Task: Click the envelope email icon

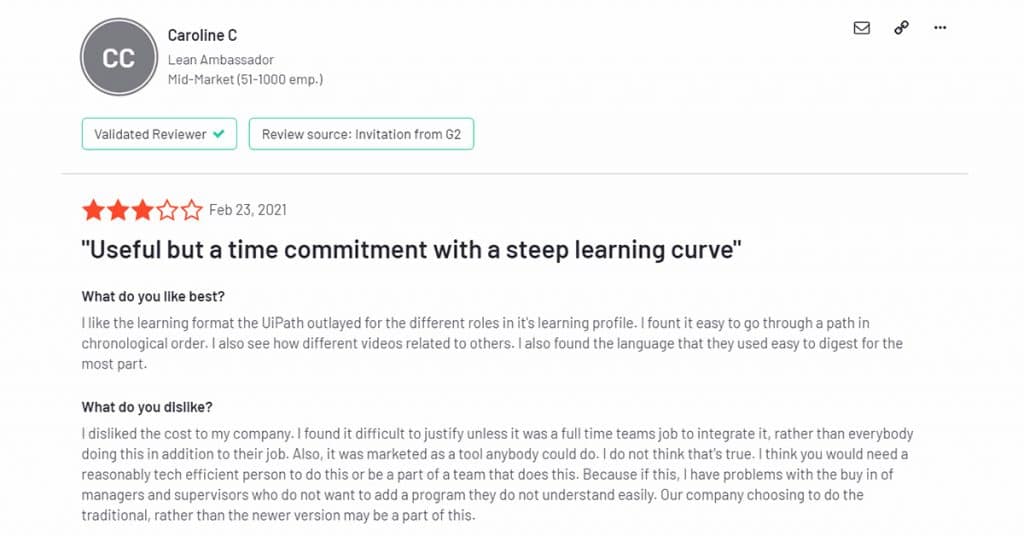Action: pyautogui.click(x=861, y=28)
